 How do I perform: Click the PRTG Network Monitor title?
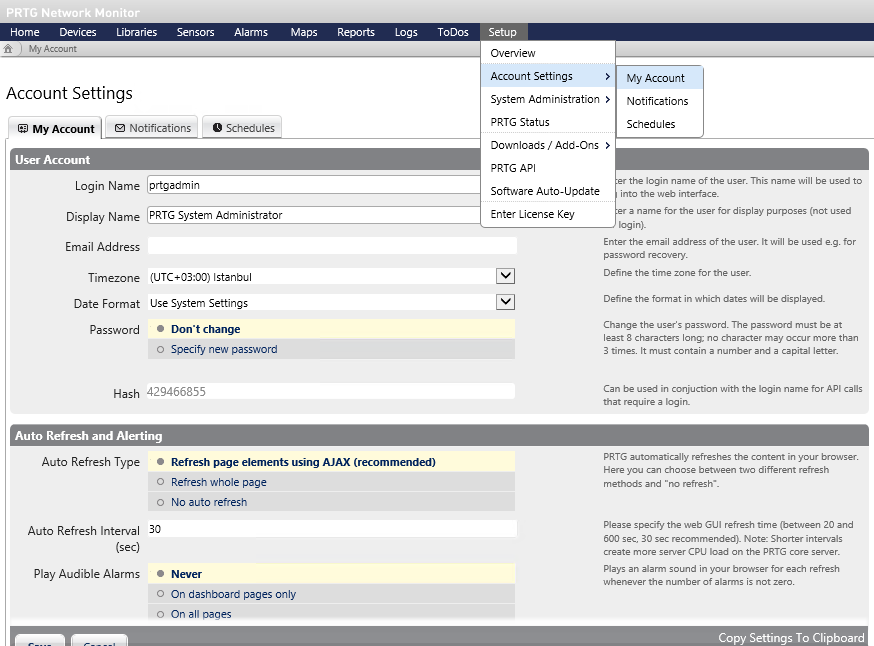73,12
